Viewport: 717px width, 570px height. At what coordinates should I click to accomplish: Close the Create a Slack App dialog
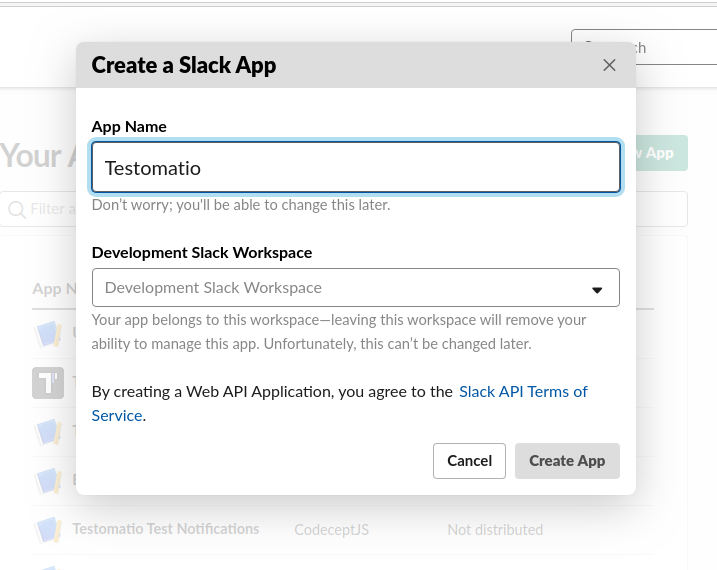(x=609, y=65)
